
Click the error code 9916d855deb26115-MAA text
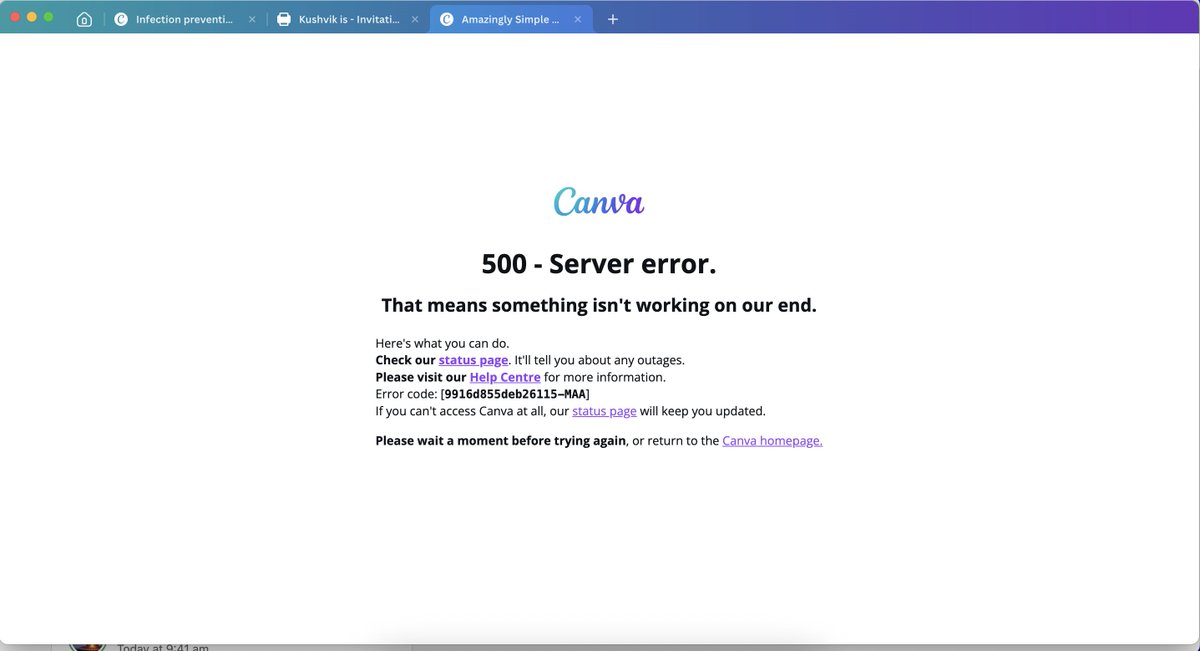click(x=516, y=394)
